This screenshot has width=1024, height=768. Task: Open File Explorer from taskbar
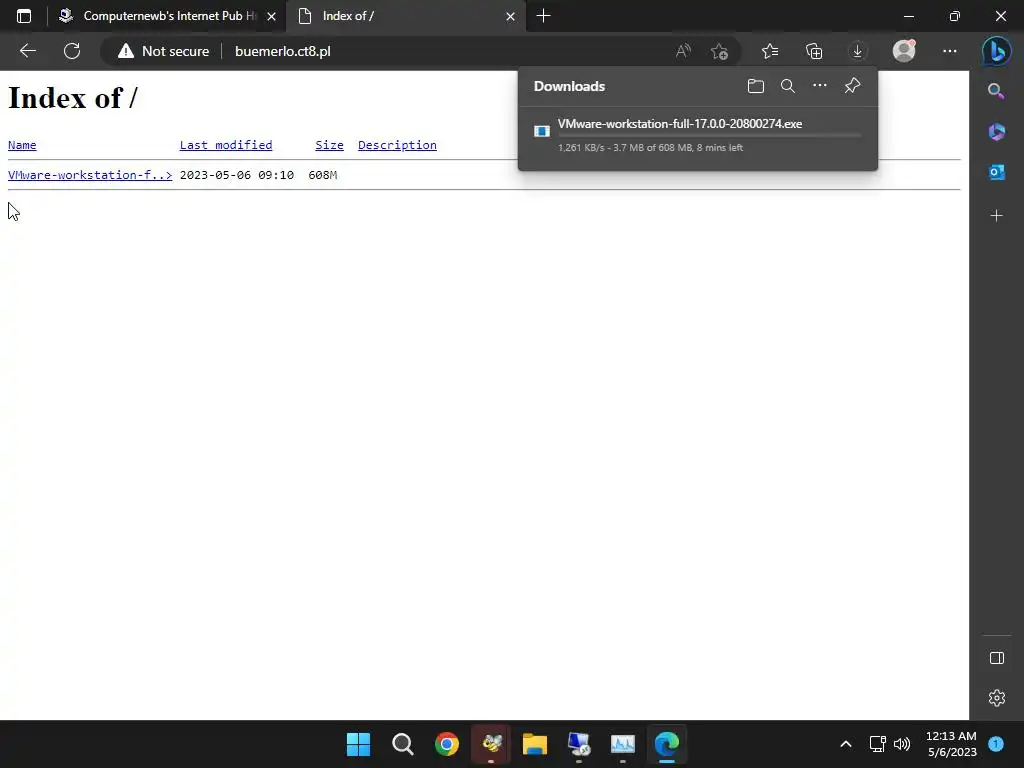click(x=535, y=744)
